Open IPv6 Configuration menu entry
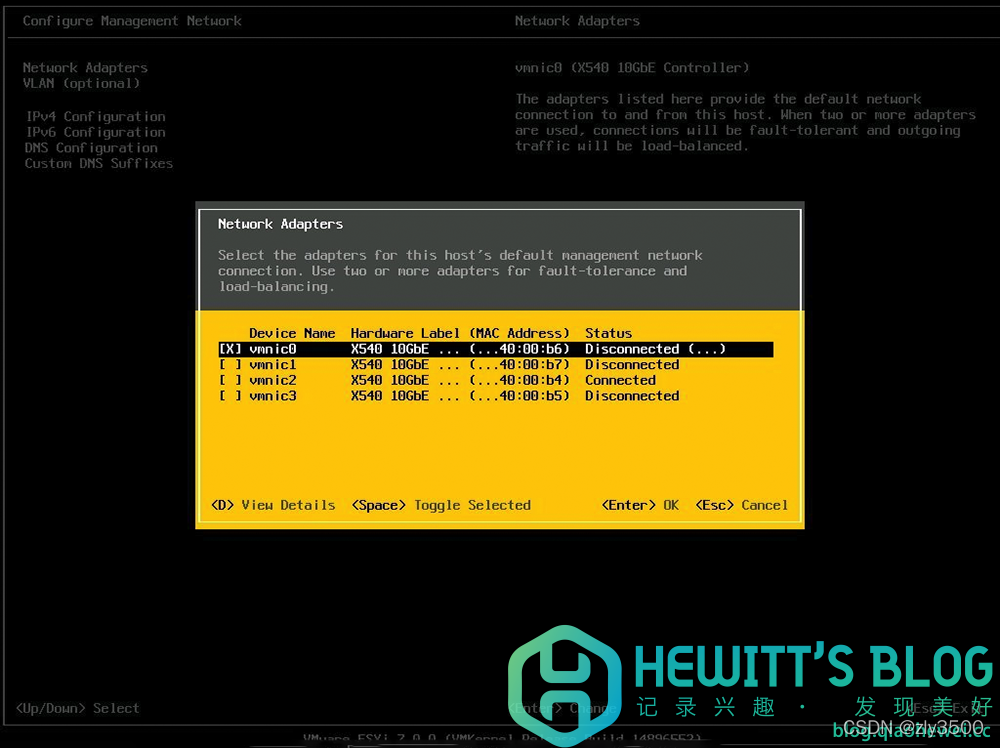 96,133
